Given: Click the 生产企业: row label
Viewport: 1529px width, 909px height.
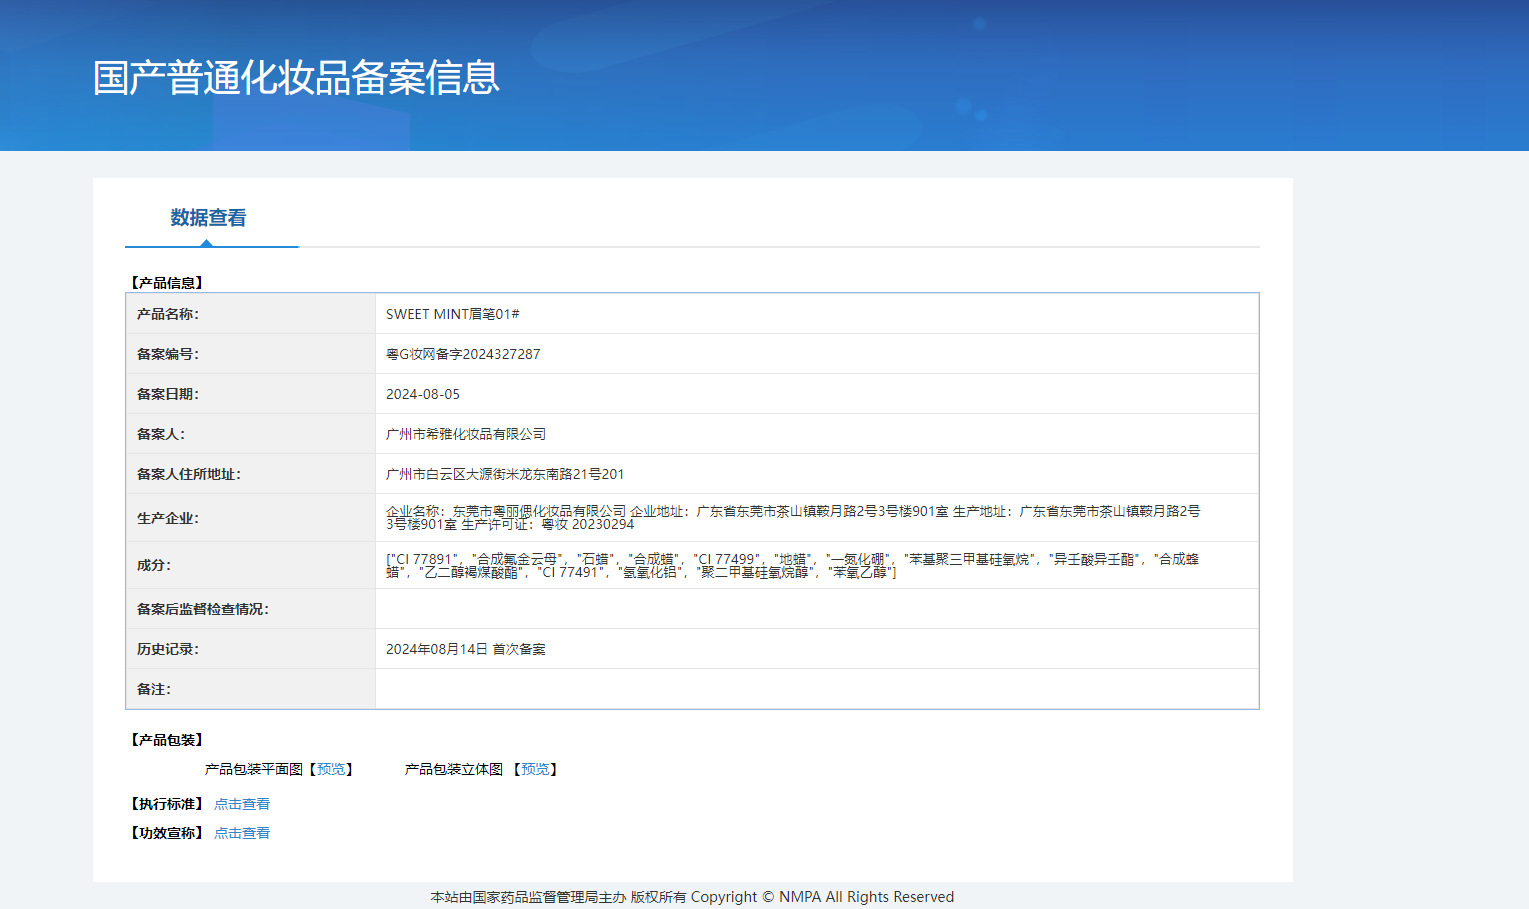Looking at the screenshot, I should (168, 518).
